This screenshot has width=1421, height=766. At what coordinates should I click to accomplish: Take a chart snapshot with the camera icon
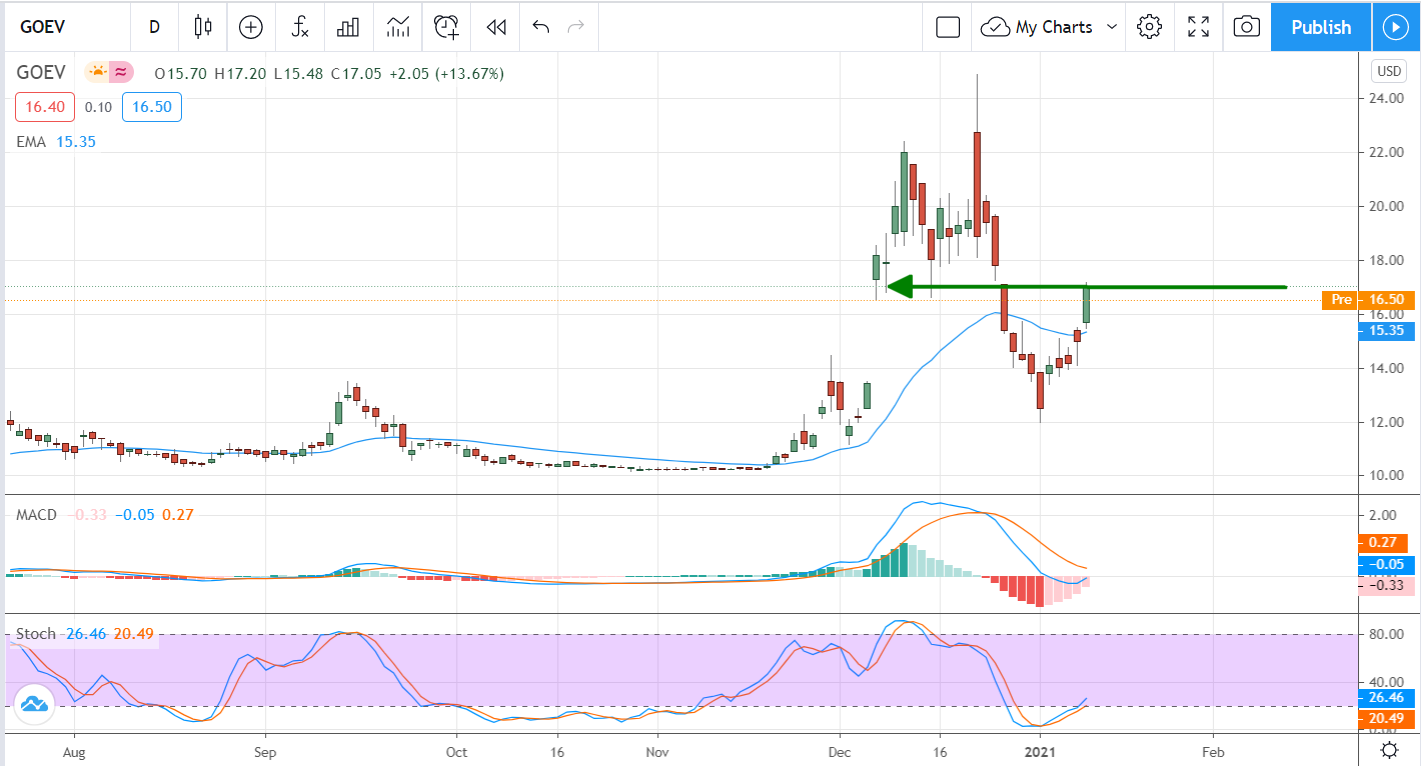pyautogui.click(x=1246, y=27)
